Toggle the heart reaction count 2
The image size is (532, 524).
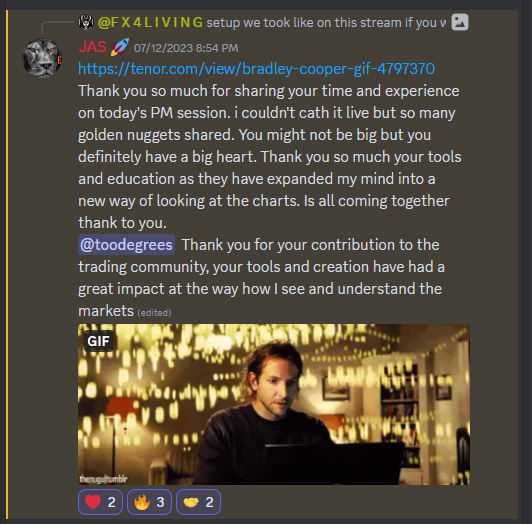point(100,502)
